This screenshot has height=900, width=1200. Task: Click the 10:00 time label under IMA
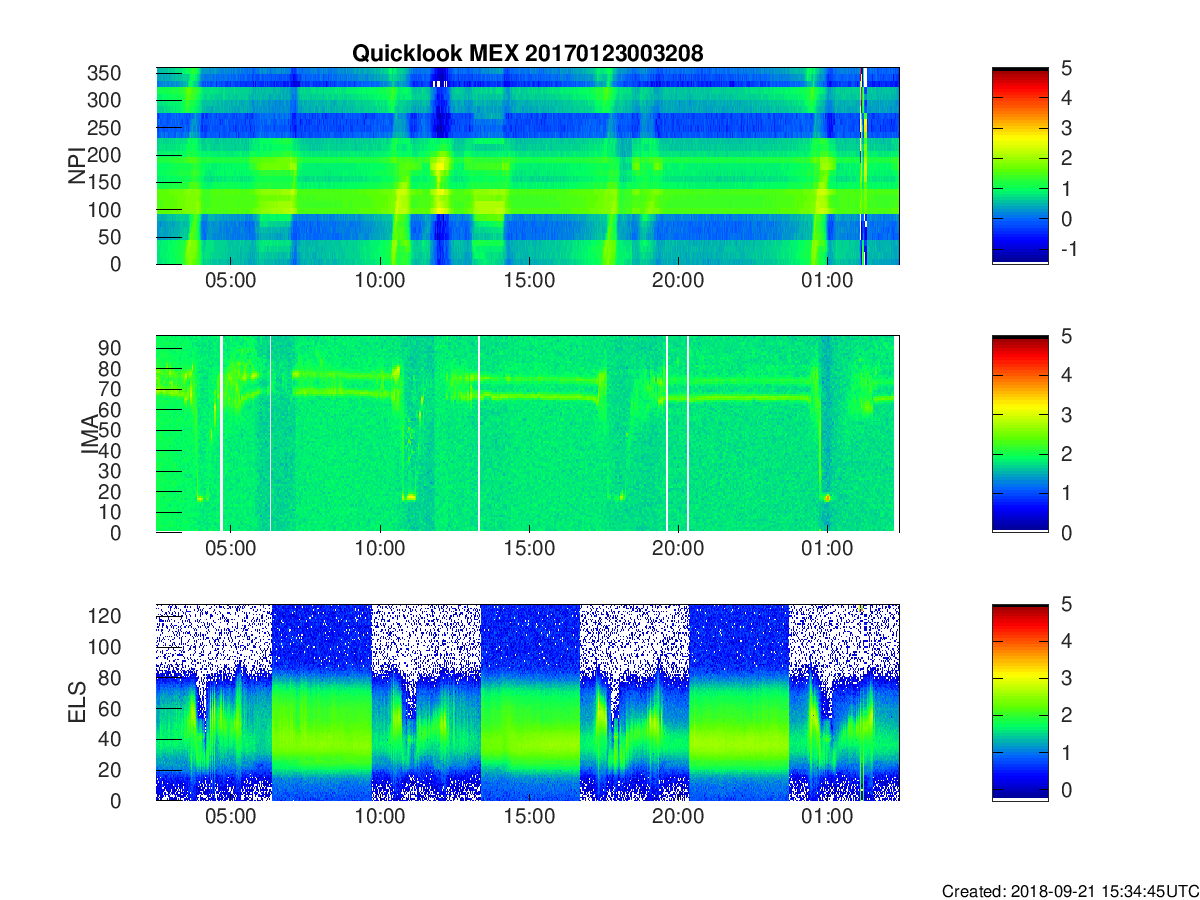[380, 548]
